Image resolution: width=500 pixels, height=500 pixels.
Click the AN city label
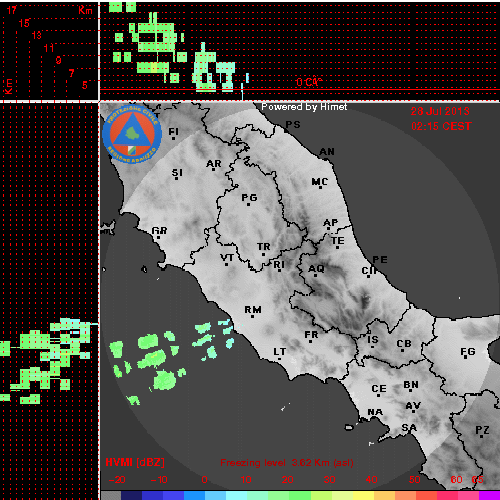pyautogui.click(x=327, y=152)
